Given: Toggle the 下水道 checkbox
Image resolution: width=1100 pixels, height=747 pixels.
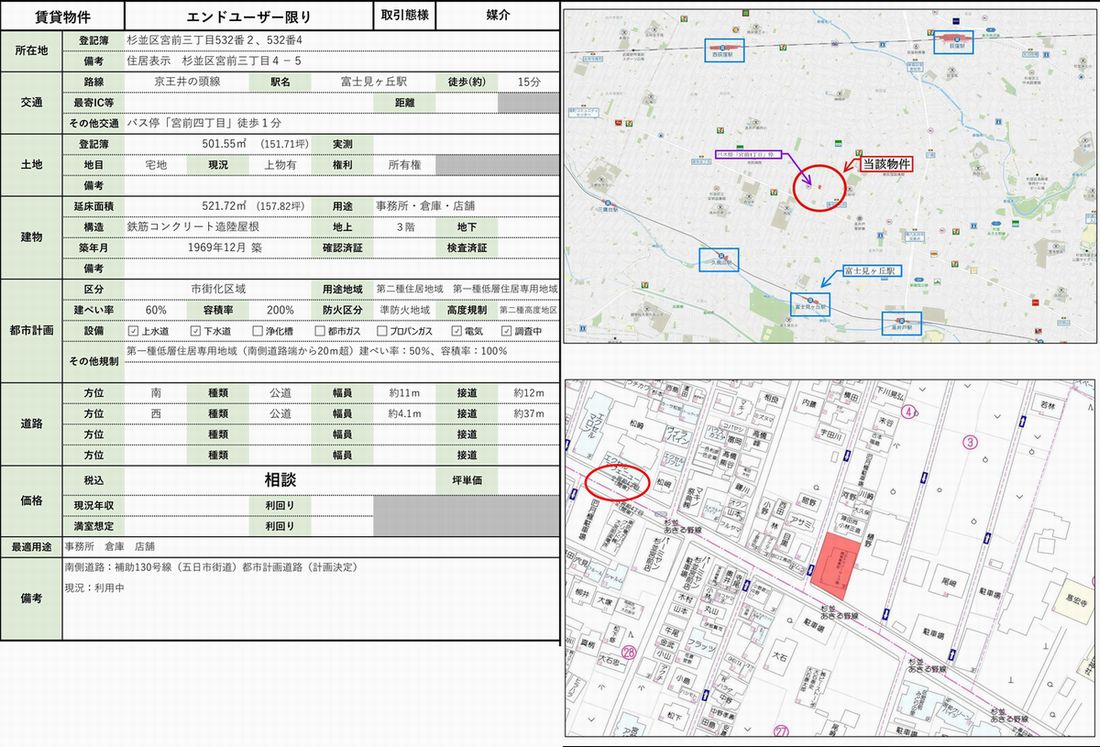Looking at the screenshot, I should 195,331.
